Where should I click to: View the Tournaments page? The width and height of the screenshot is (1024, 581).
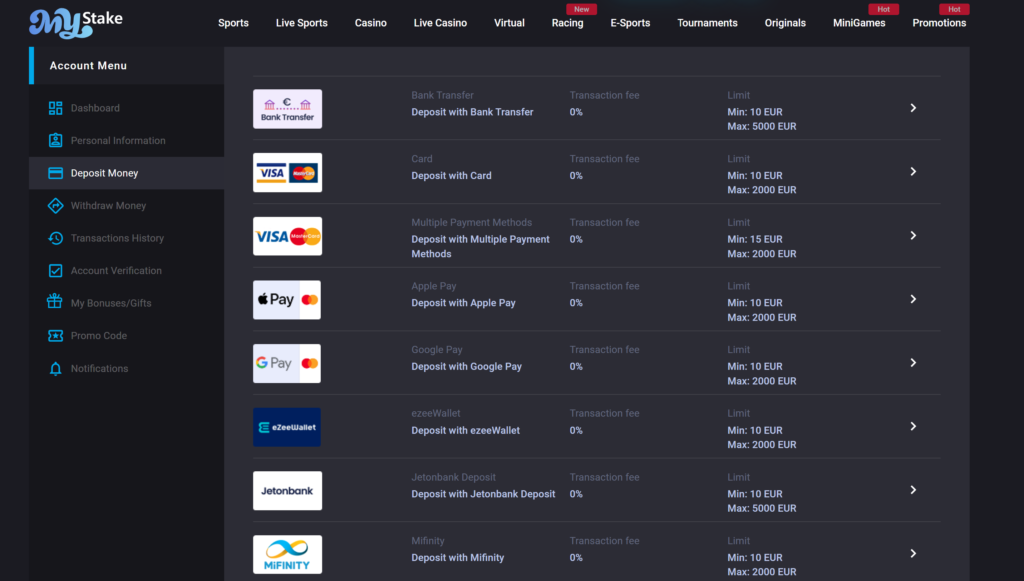point(707,23)
